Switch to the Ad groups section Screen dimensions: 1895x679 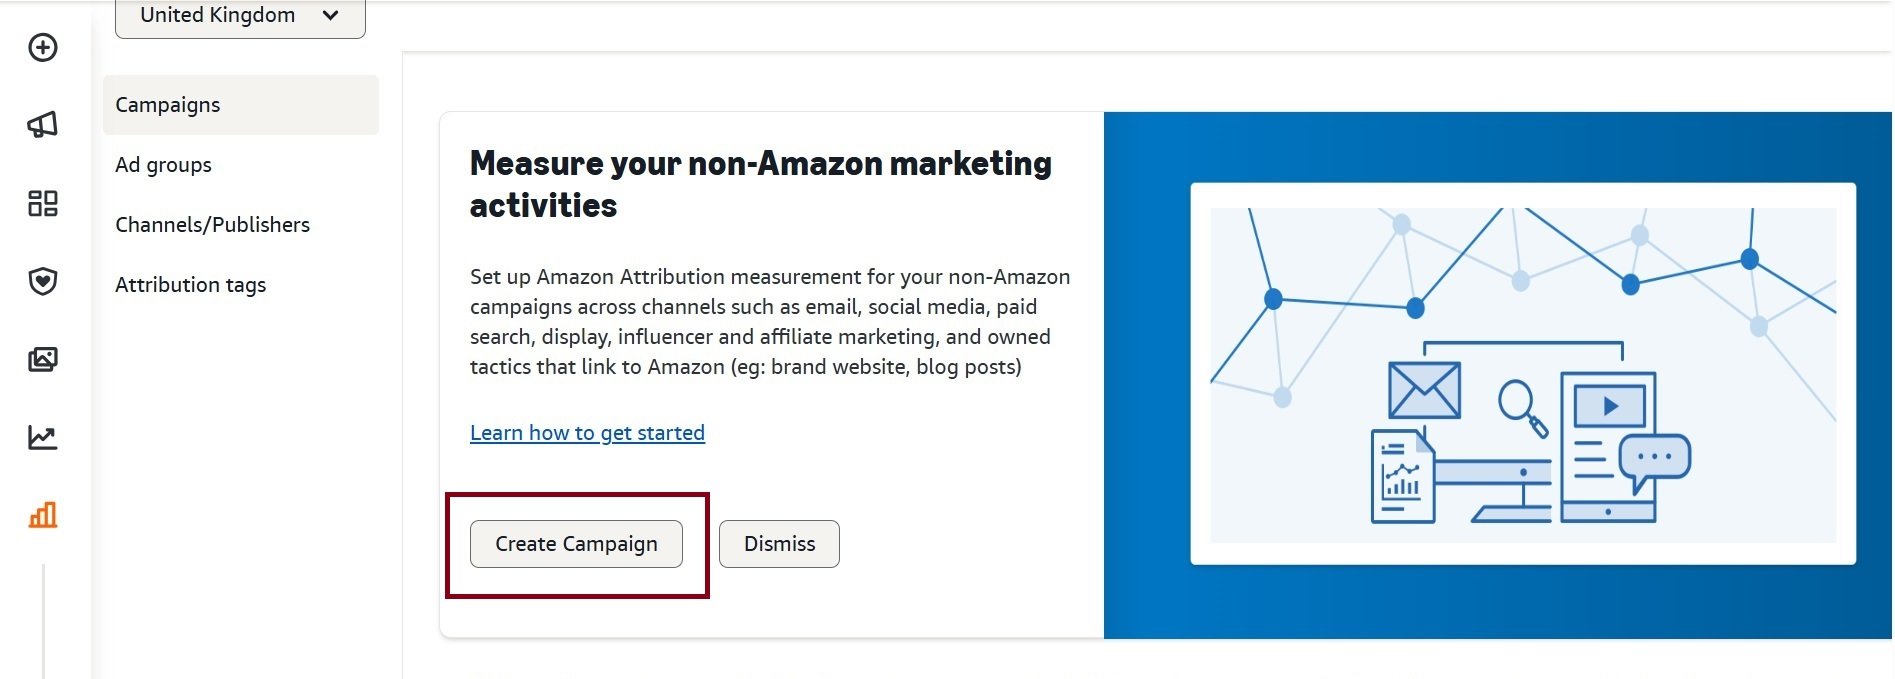[x=163, y=164]
